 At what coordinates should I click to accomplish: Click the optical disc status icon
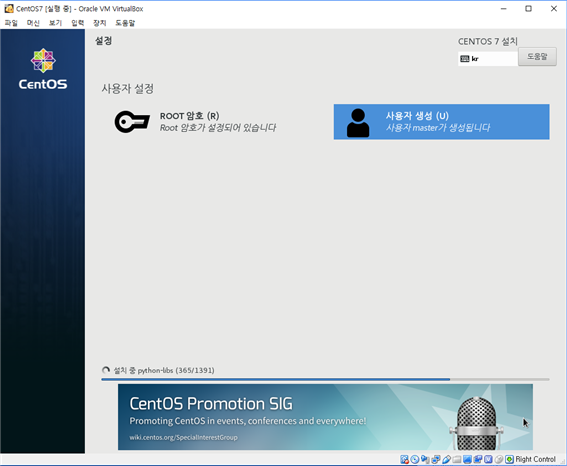(415, 459)
